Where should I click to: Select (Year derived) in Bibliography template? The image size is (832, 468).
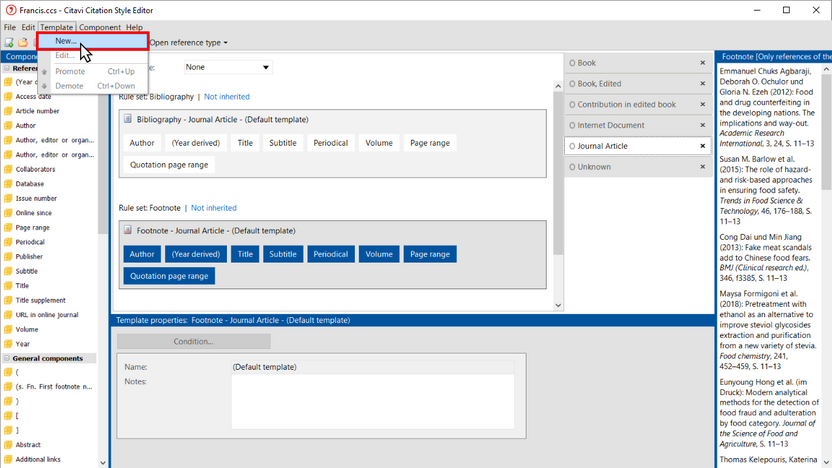[x=196, y=143]
